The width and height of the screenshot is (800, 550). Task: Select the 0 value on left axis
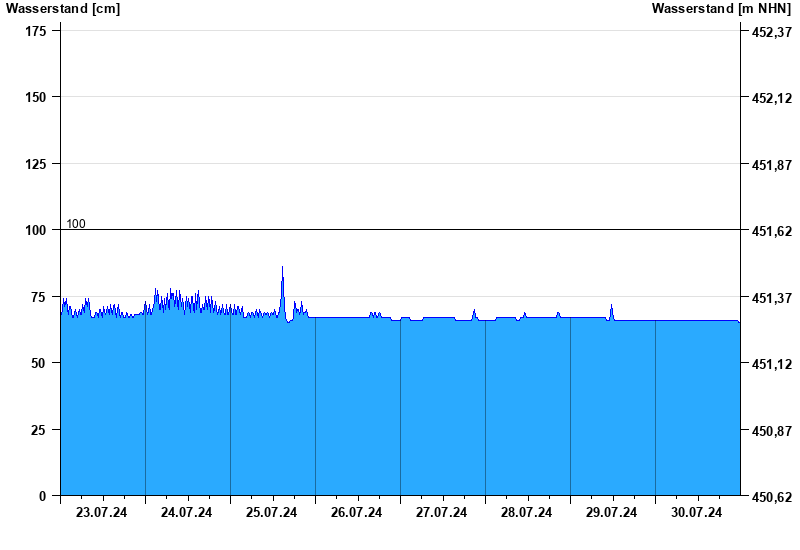point(42,496)
